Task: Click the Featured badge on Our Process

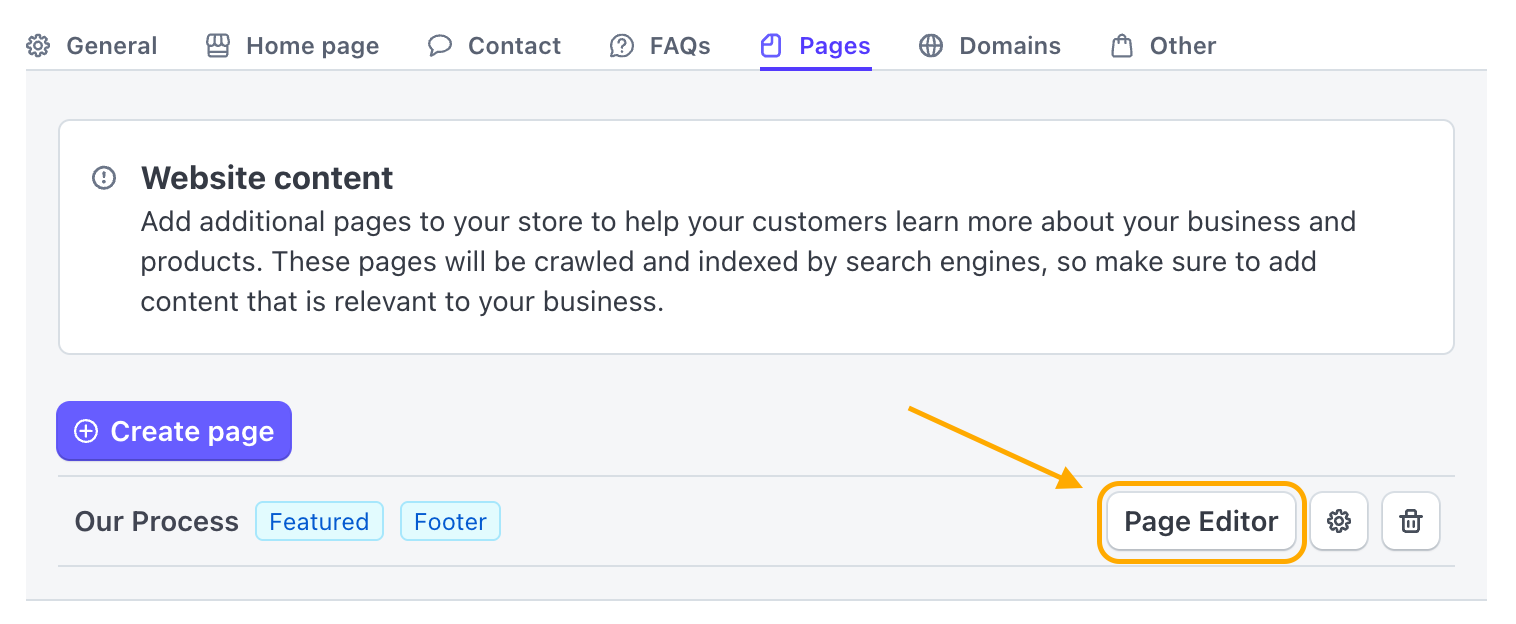Action: (319, 520)
